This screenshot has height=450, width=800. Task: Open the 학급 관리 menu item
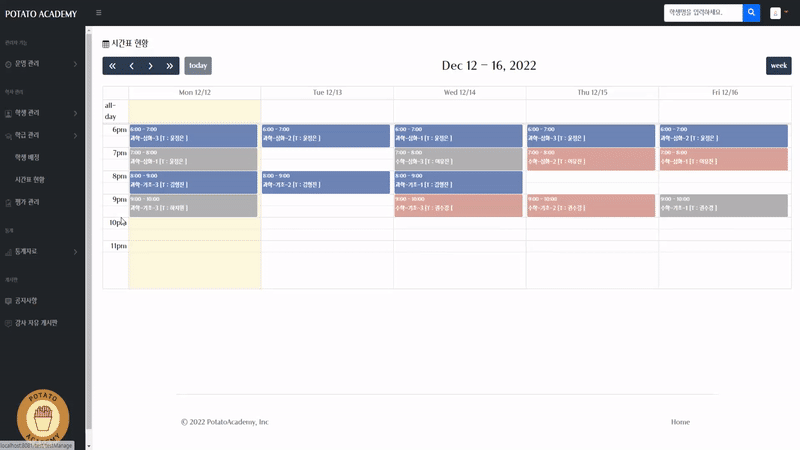(x=27, y=135)
